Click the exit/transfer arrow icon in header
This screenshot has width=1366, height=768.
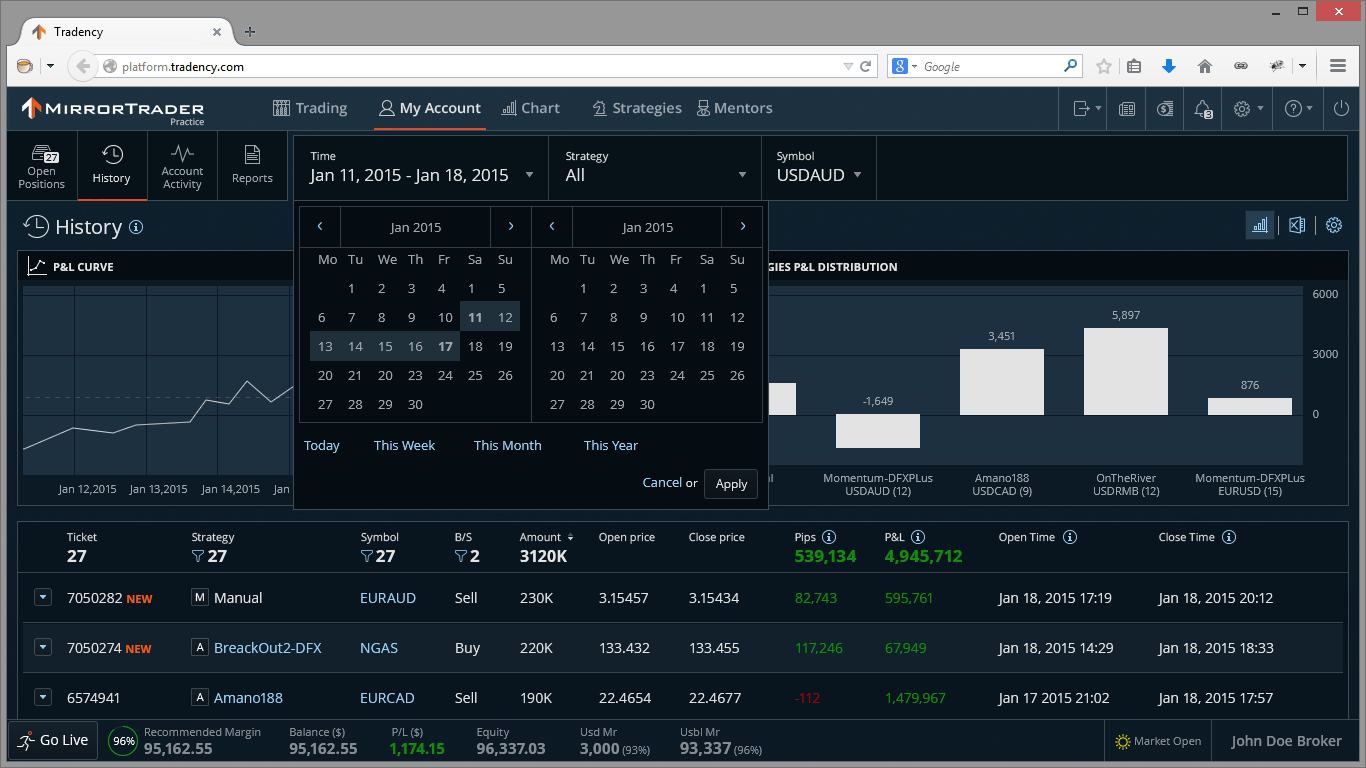pos(1087,109)
